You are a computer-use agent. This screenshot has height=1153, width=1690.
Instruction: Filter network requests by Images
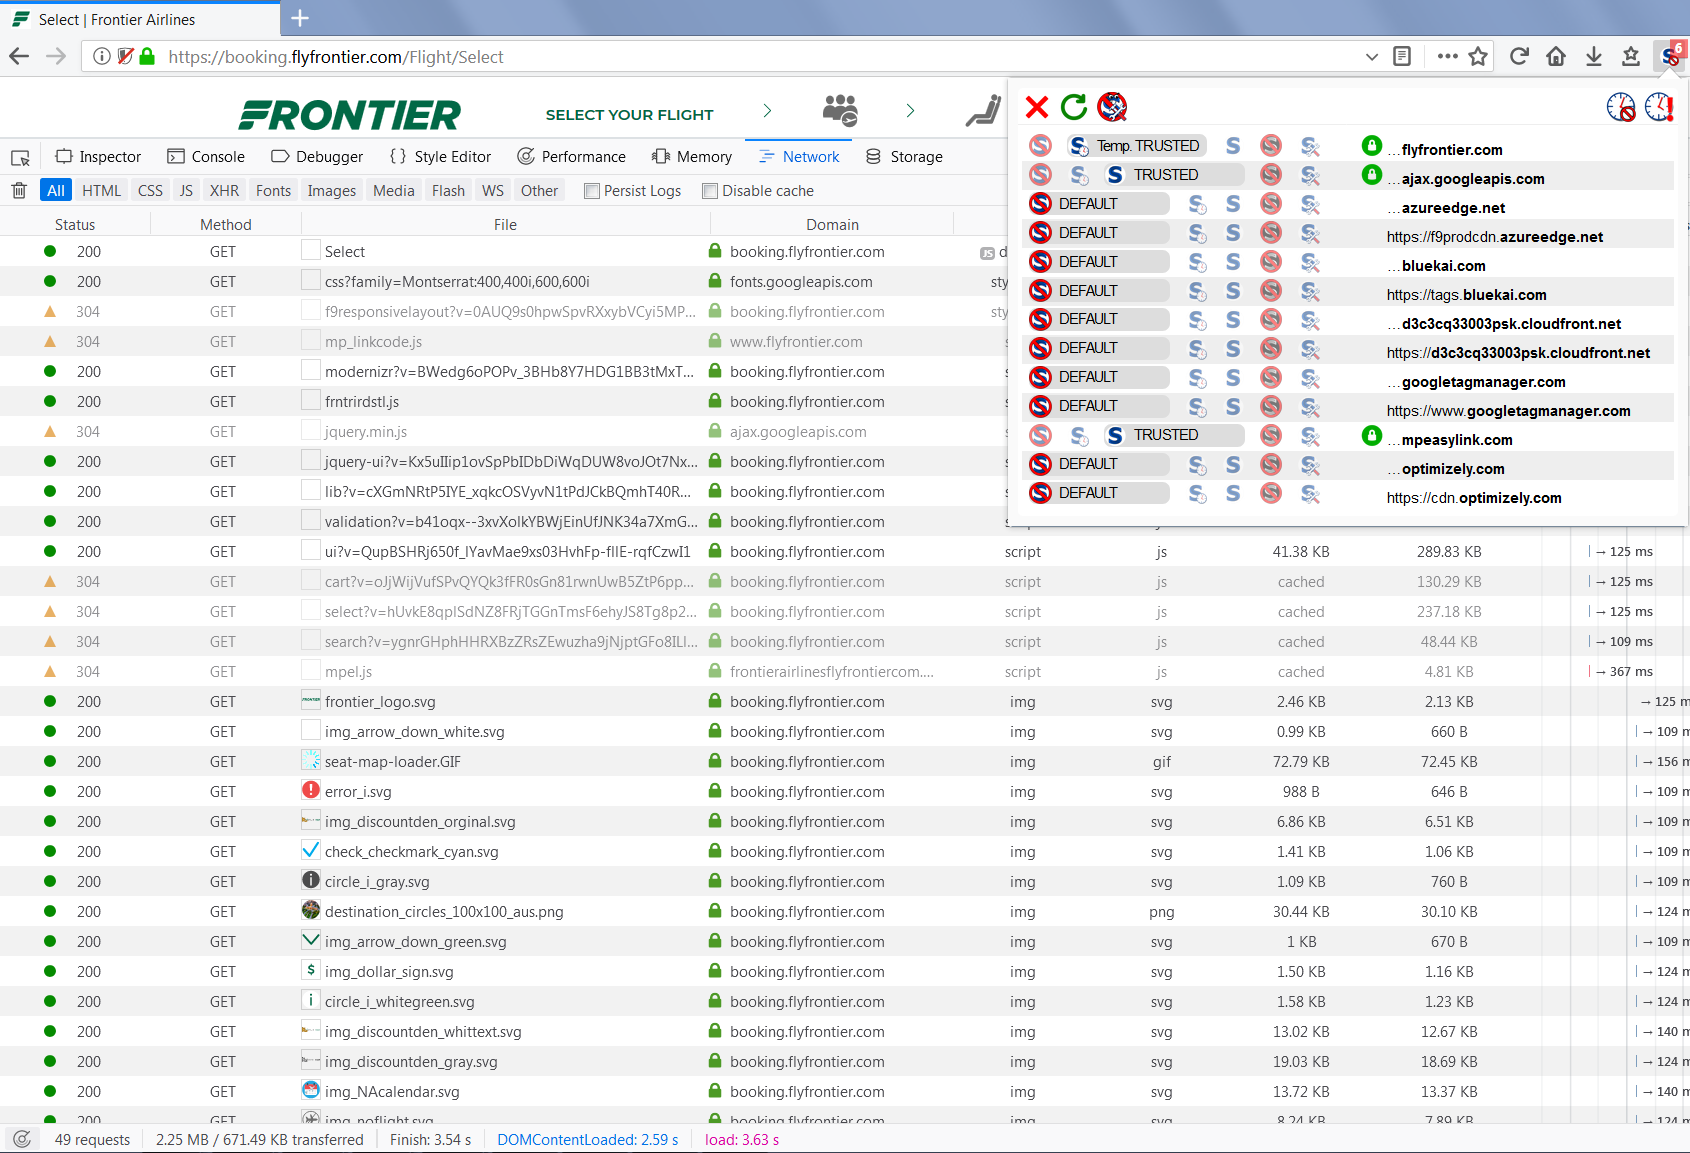point(331,191)
